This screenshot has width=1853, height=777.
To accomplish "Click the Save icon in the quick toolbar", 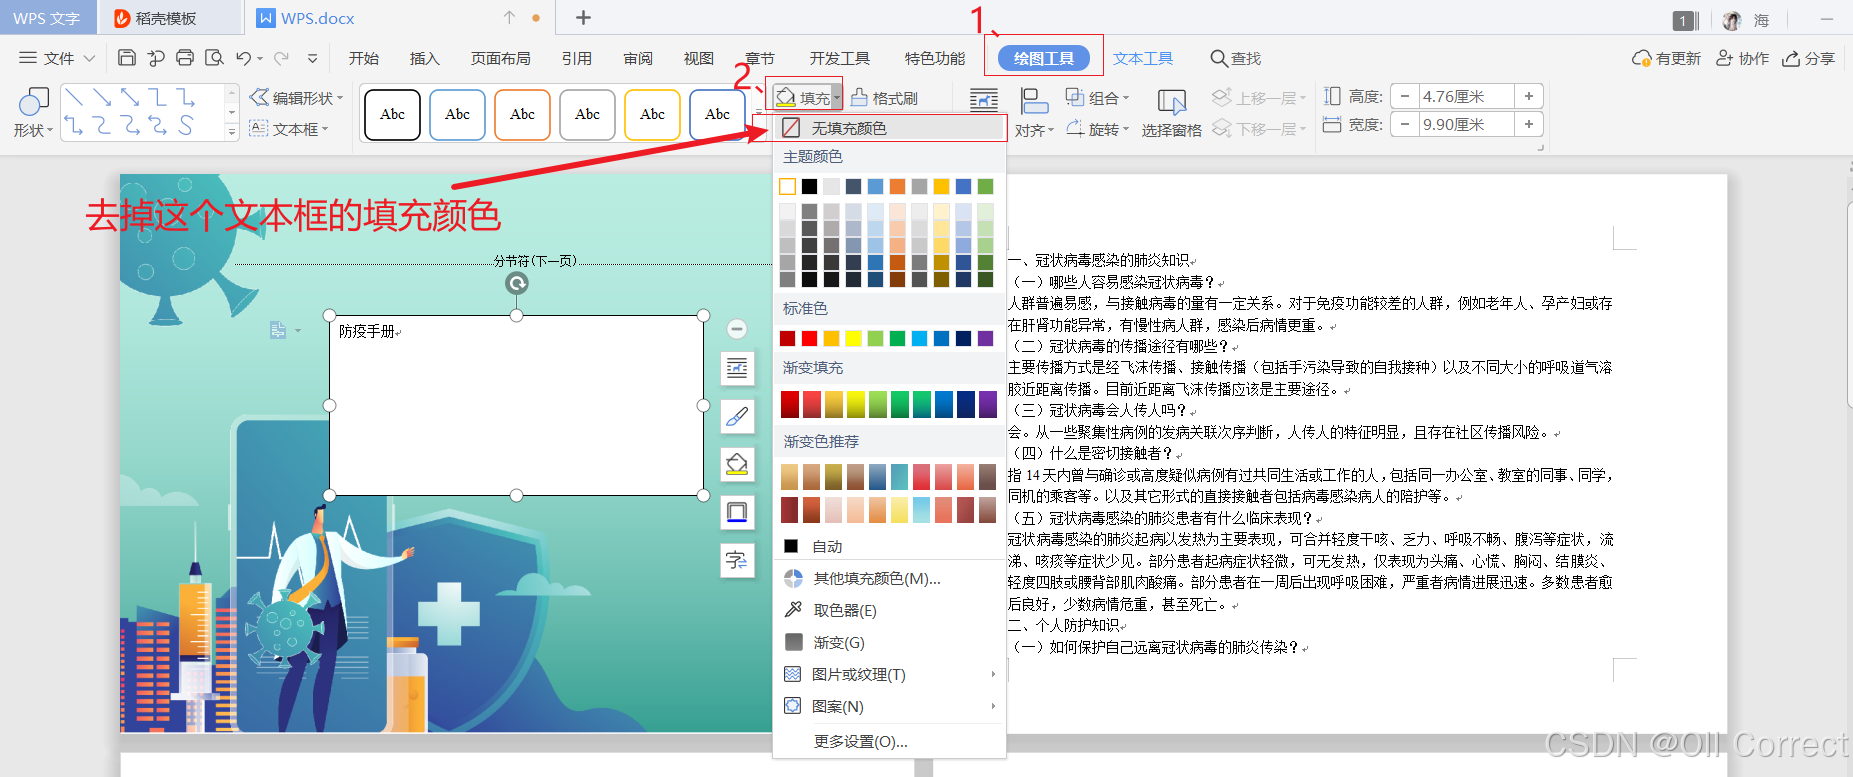I will coord(127,58).
